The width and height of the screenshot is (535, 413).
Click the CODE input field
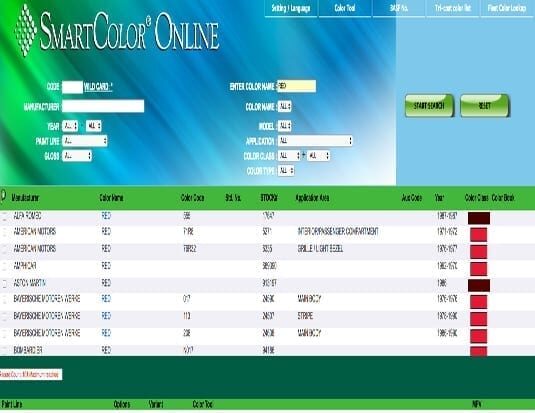[x=72, y=87]
